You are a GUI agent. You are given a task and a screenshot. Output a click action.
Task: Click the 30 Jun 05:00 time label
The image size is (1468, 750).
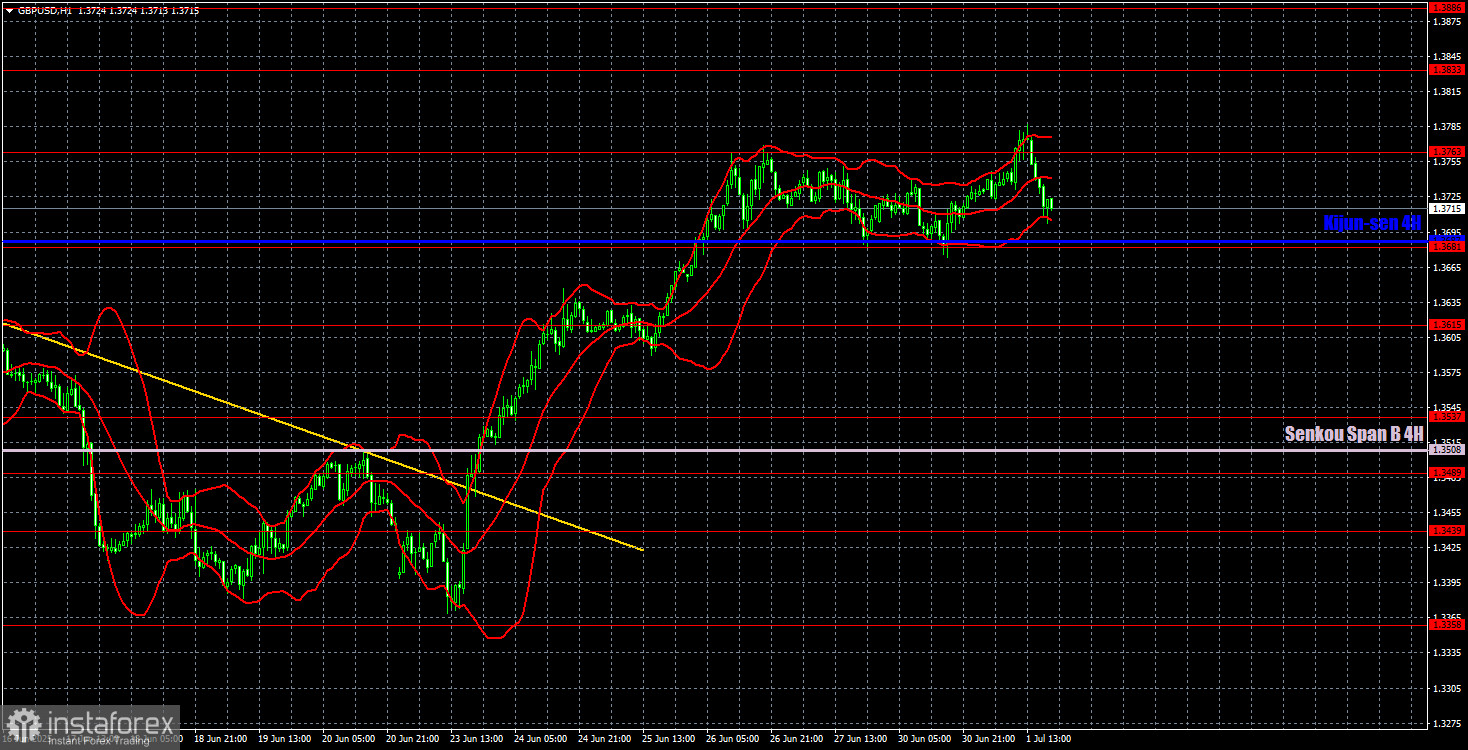(924, 740)
